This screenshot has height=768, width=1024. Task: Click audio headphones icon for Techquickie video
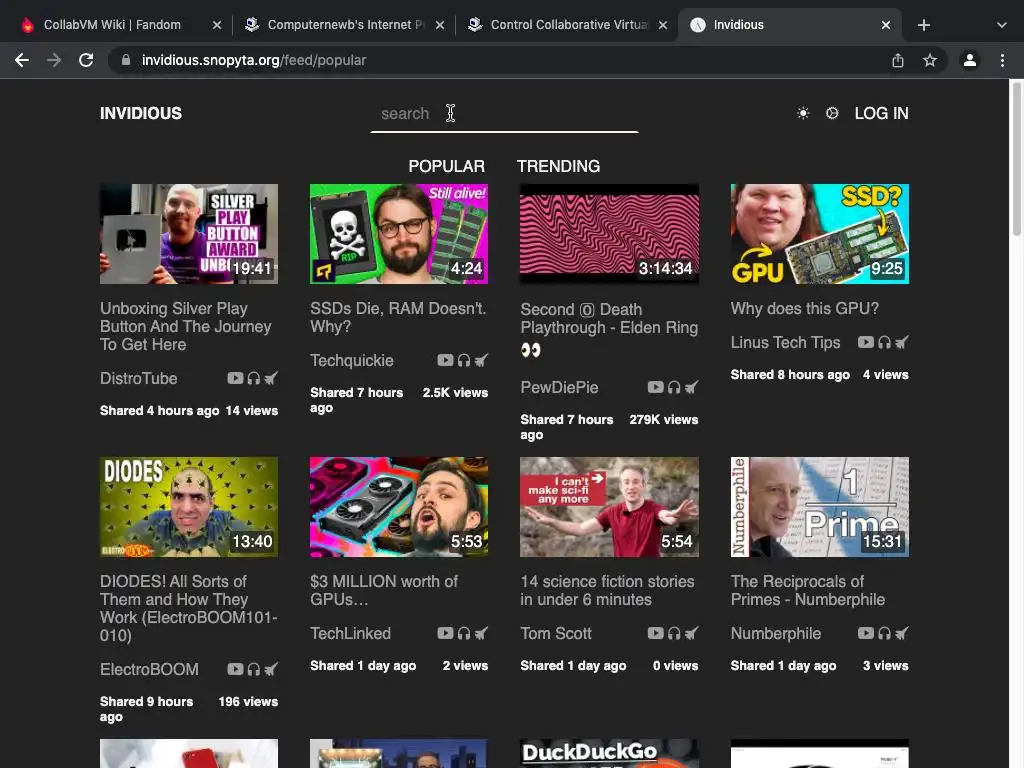tap(464, 360)
